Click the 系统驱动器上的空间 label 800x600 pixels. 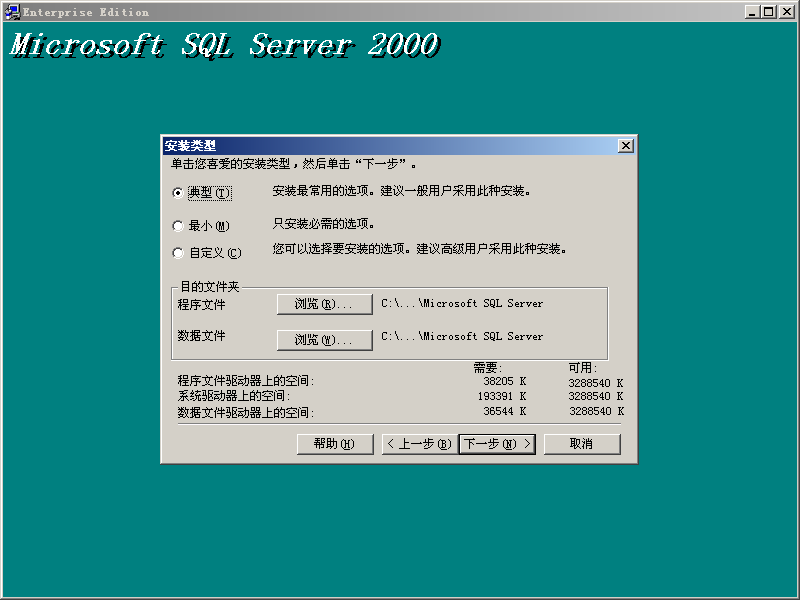click(x=234, y=396)
